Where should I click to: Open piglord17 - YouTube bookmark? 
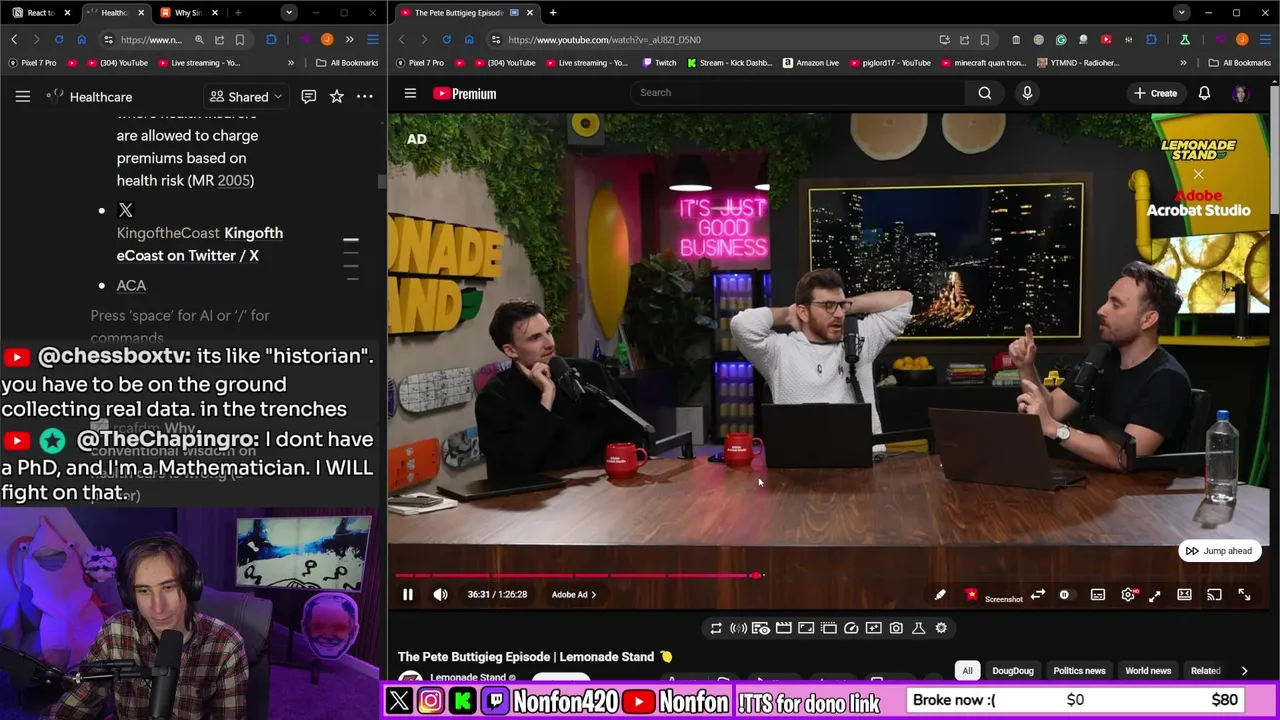(890, 63)
